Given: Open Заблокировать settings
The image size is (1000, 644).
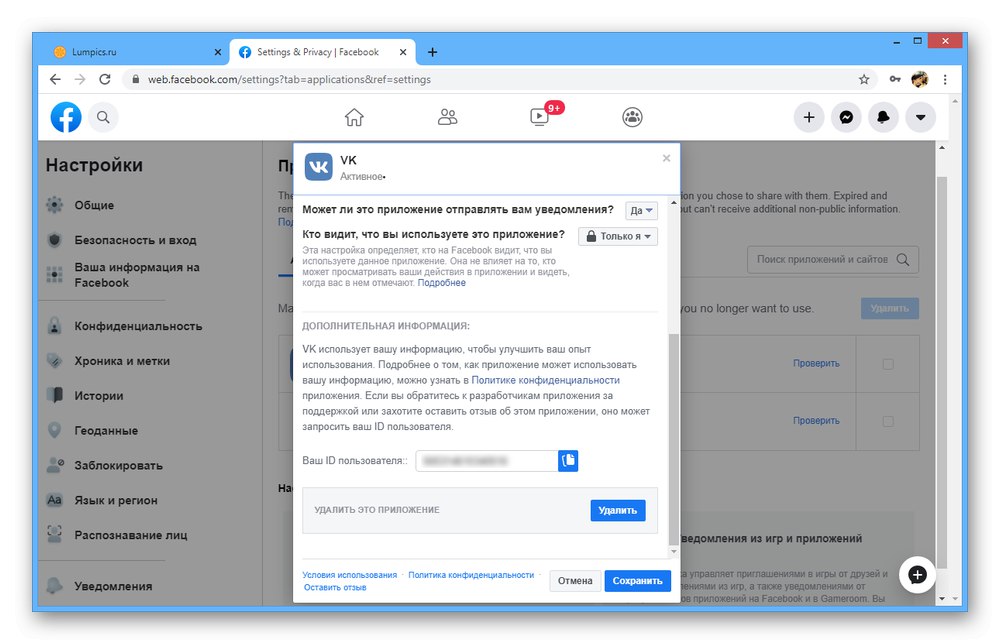Looking at the screenshot, I should click(118, 465).
